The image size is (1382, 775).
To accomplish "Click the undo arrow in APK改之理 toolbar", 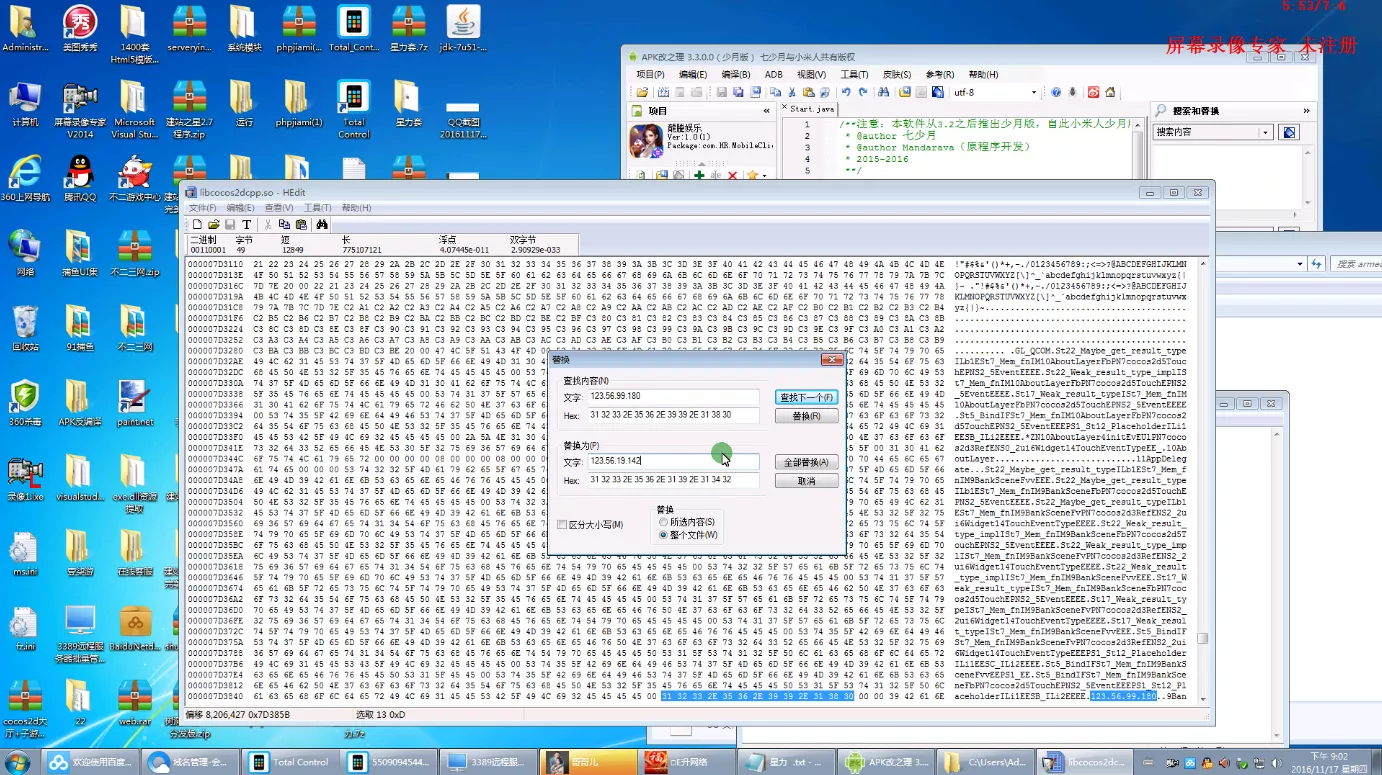I will (846, 92).
